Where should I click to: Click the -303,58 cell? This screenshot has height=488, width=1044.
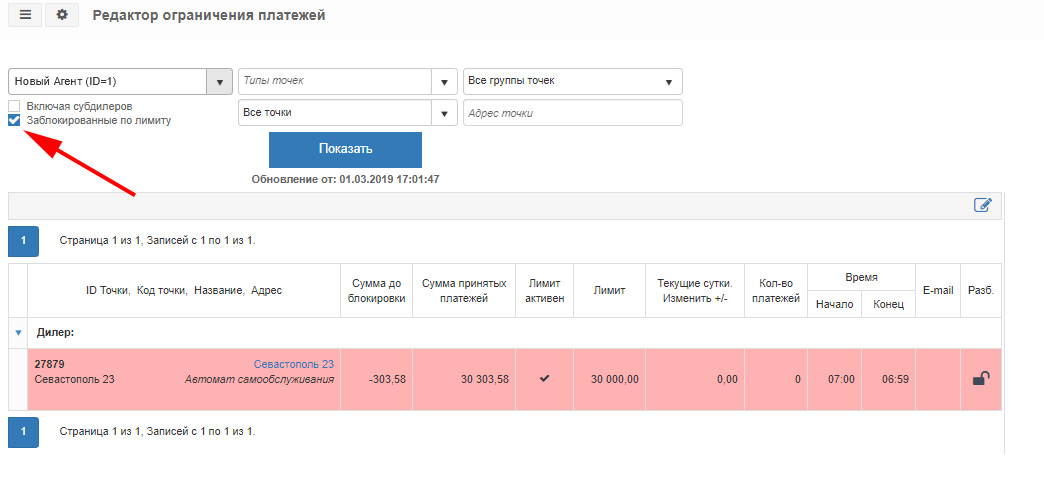tap(377, 379)
